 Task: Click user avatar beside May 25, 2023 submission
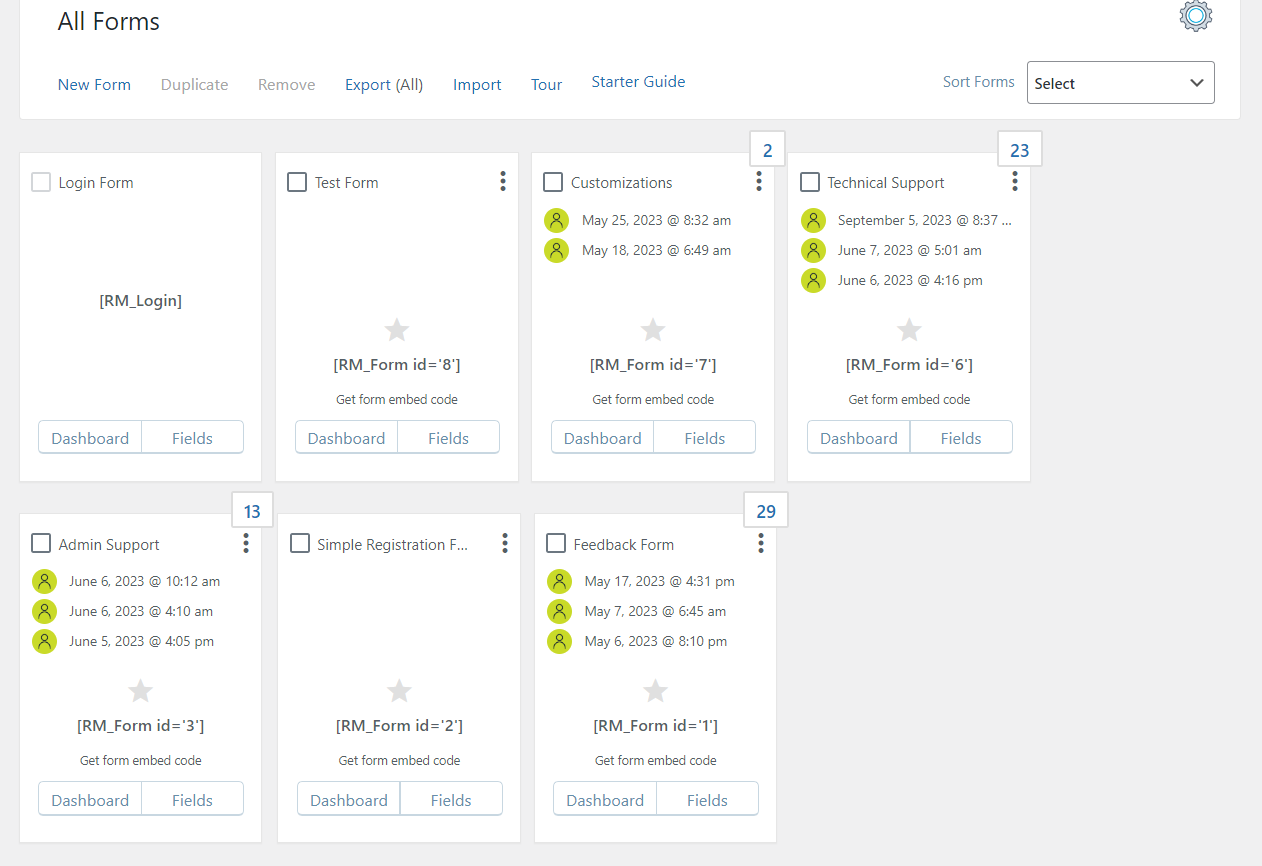click(x=557, y=220)
